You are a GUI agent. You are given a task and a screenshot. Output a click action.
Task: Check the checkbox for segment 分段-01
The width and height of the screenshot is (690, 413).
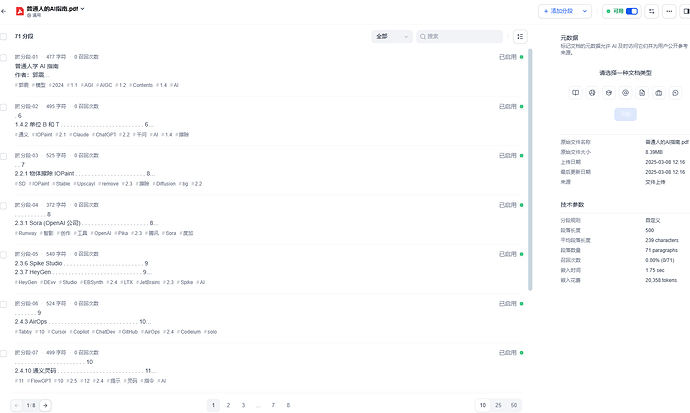tap(6, 57)
